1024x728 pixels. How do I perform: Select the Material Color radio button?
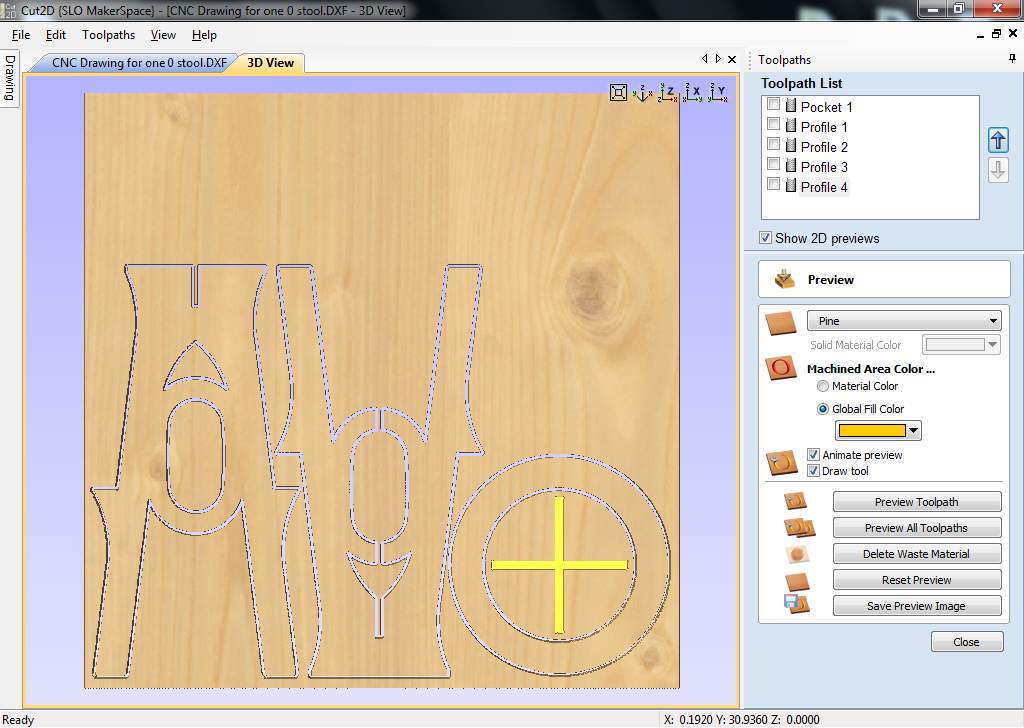click(x=822, y=386)
